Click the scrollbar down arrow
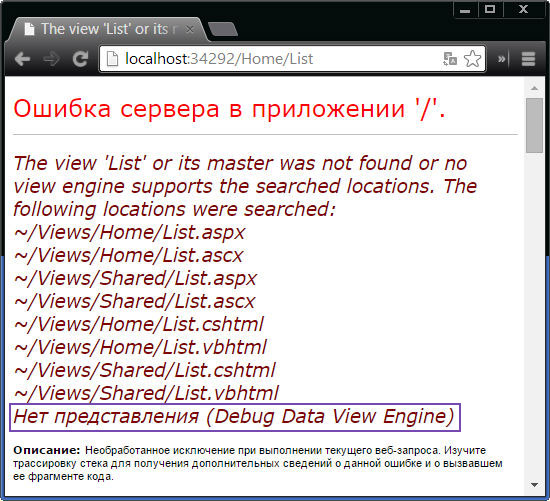Screen dimensions: 550x501 click(x=534, y=485)
